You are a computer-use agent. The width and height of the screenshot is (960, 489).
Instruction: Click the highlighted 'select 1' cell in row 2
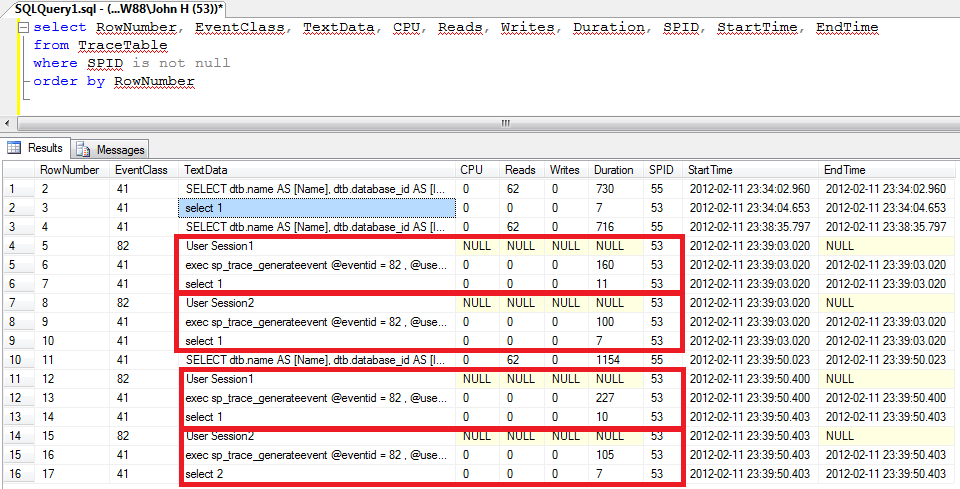pyautogui.click(x=316, y=208)
